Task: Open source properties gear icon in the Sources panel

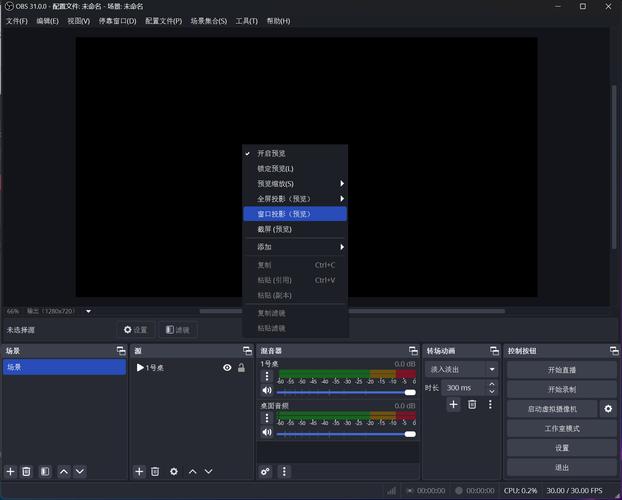Action: [173, 471]
